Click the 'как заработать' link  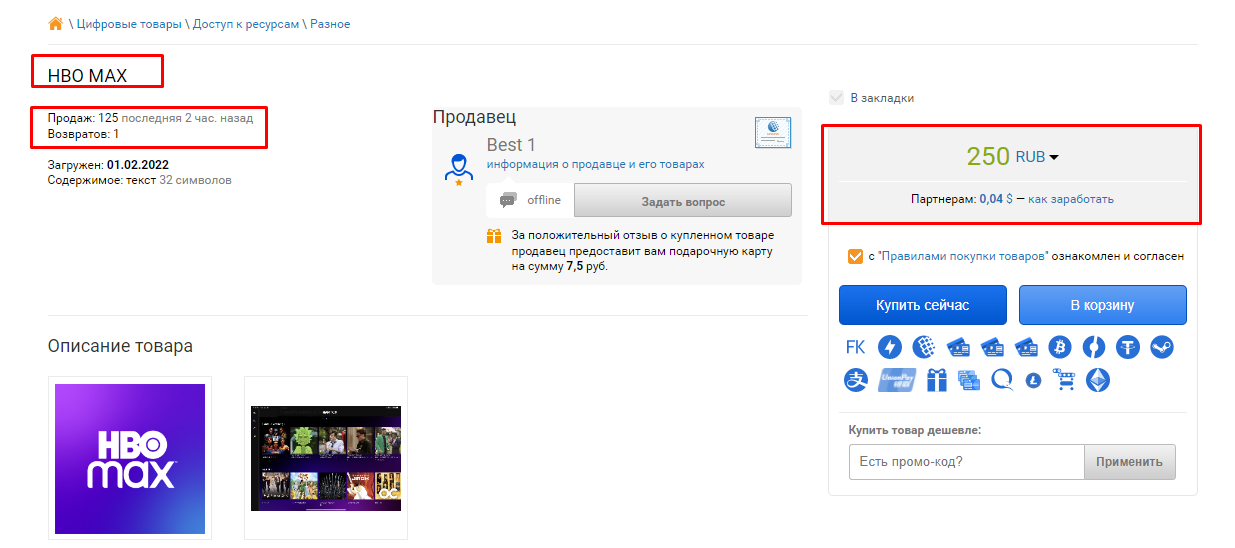(1071, 199)
